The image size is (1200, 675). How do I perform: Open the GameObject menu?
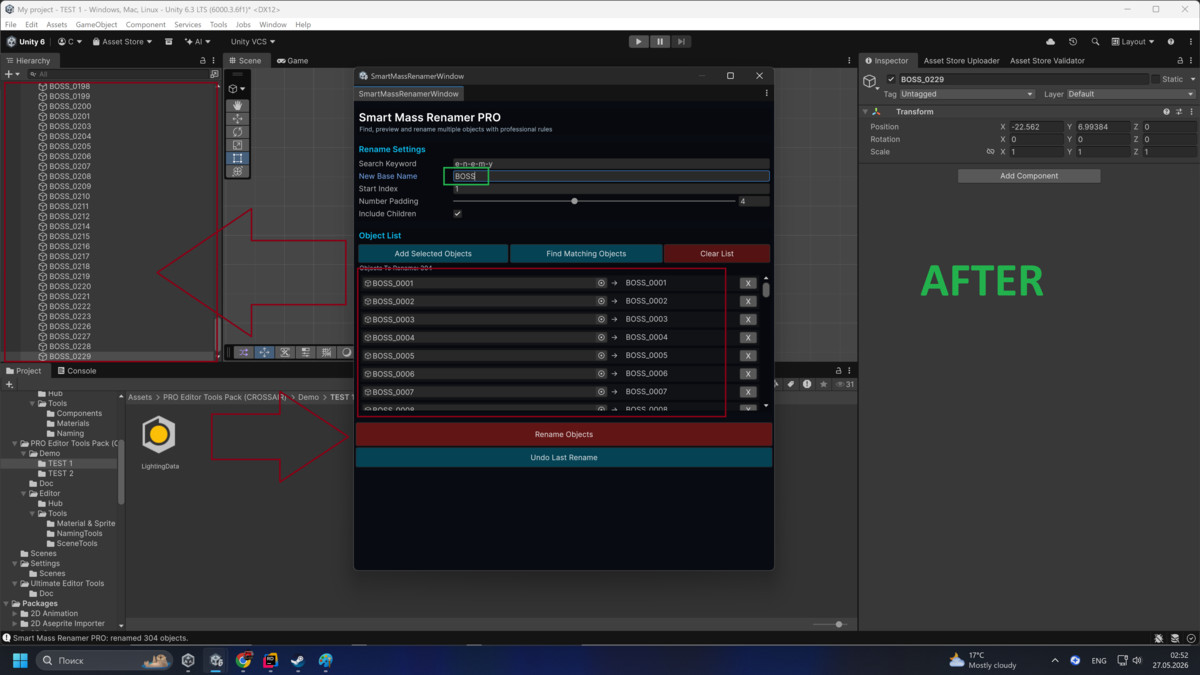tap(97, 24)
